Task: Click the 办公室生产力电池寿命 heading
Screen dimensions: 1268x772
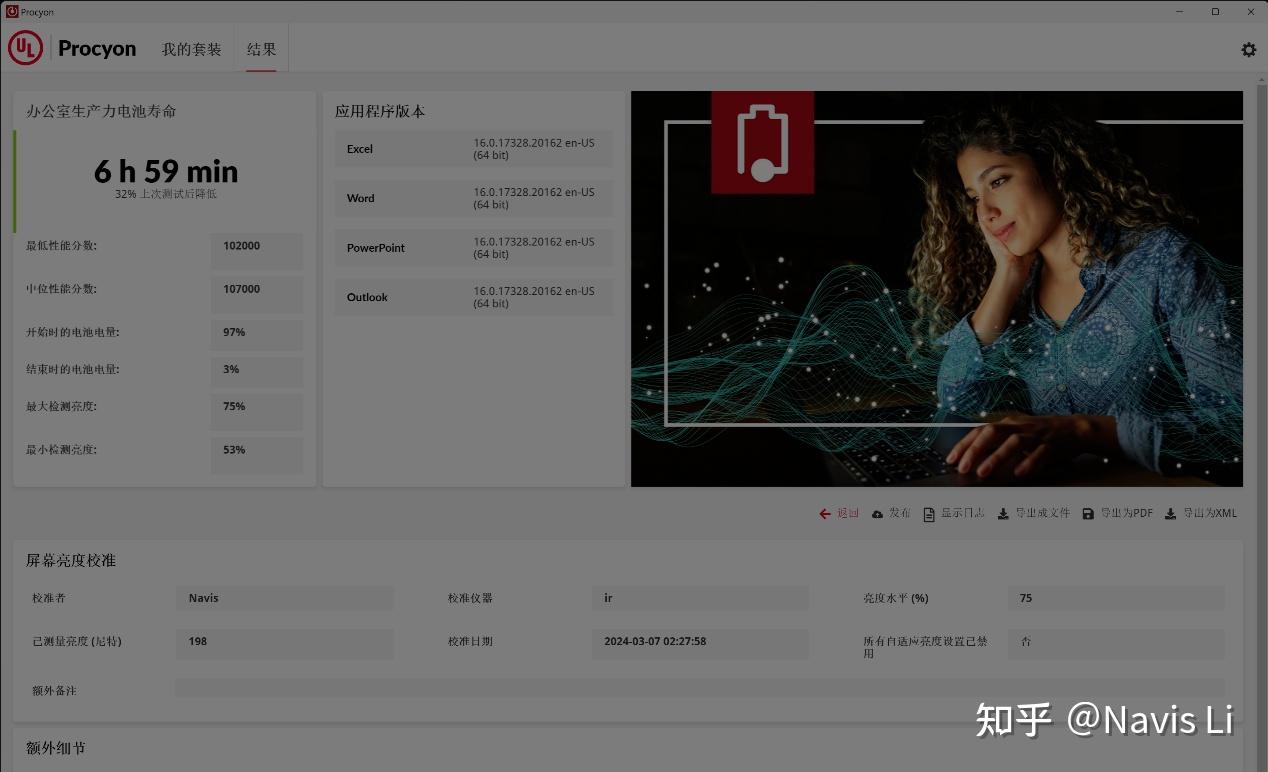Action: 101,111
